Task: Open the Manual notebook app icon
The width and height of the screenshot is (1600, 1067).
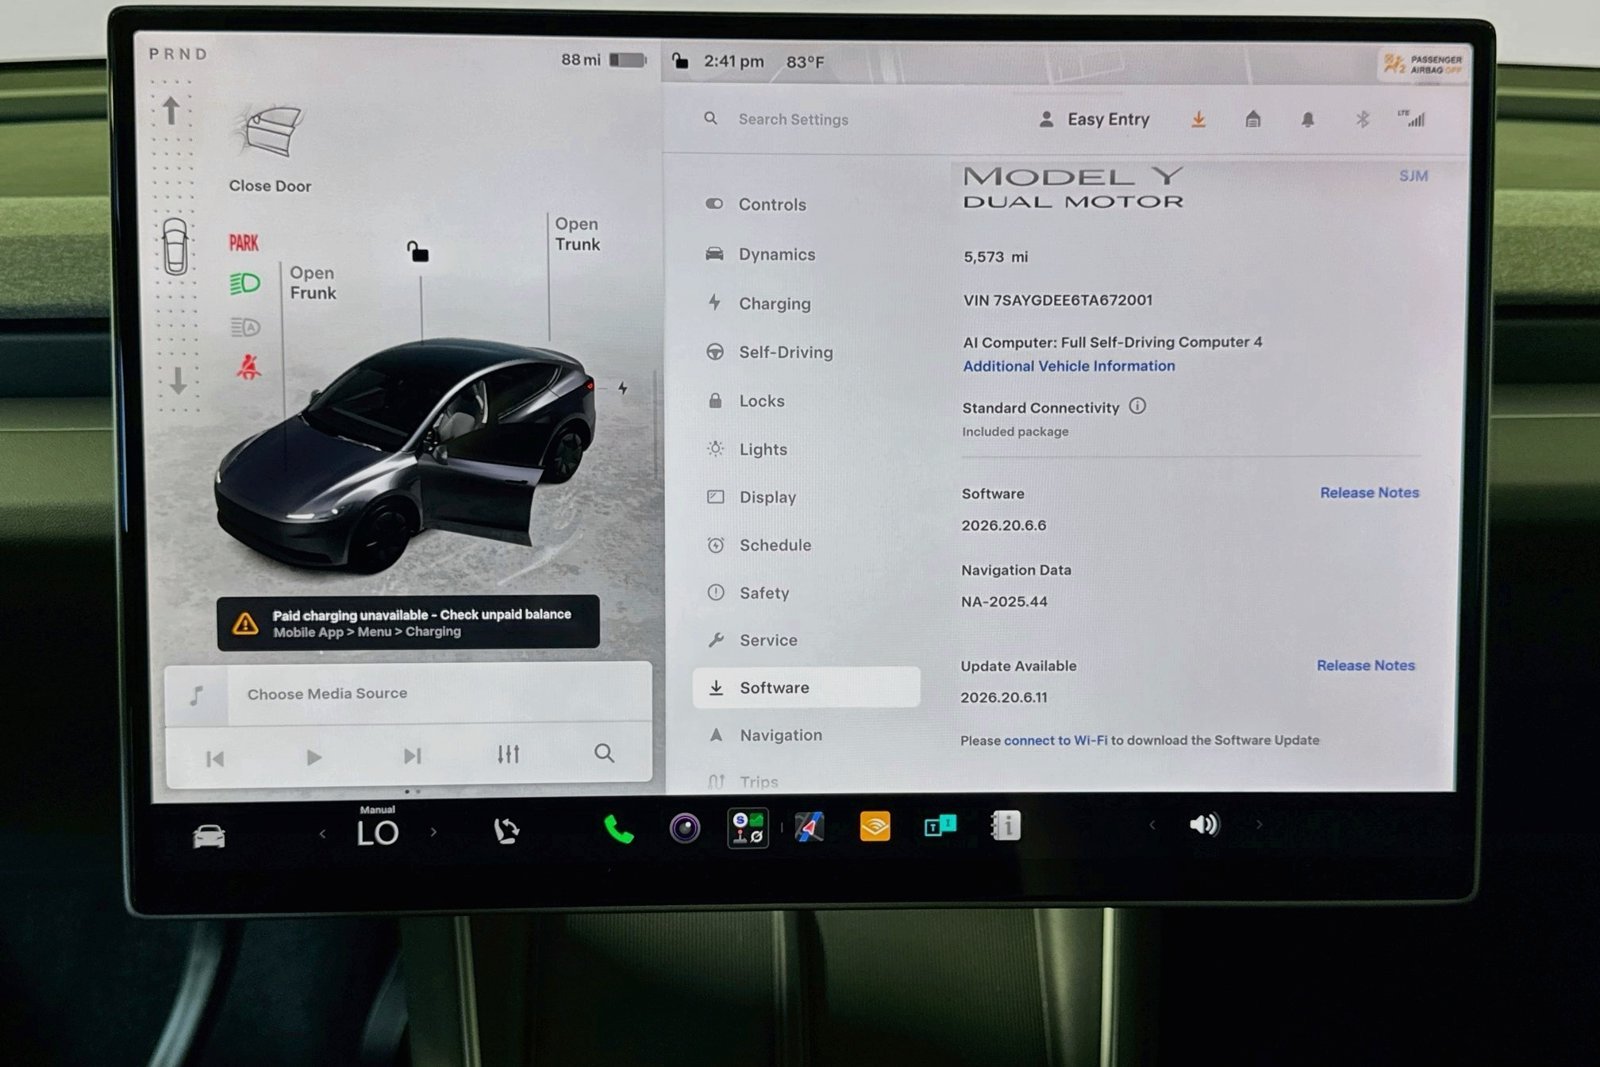Action: coord(1005,825)
